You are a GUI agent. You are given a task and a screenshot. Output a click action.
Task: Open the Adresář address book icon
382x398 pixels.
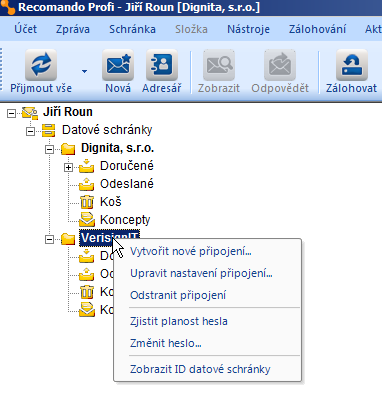coord(162,65)
